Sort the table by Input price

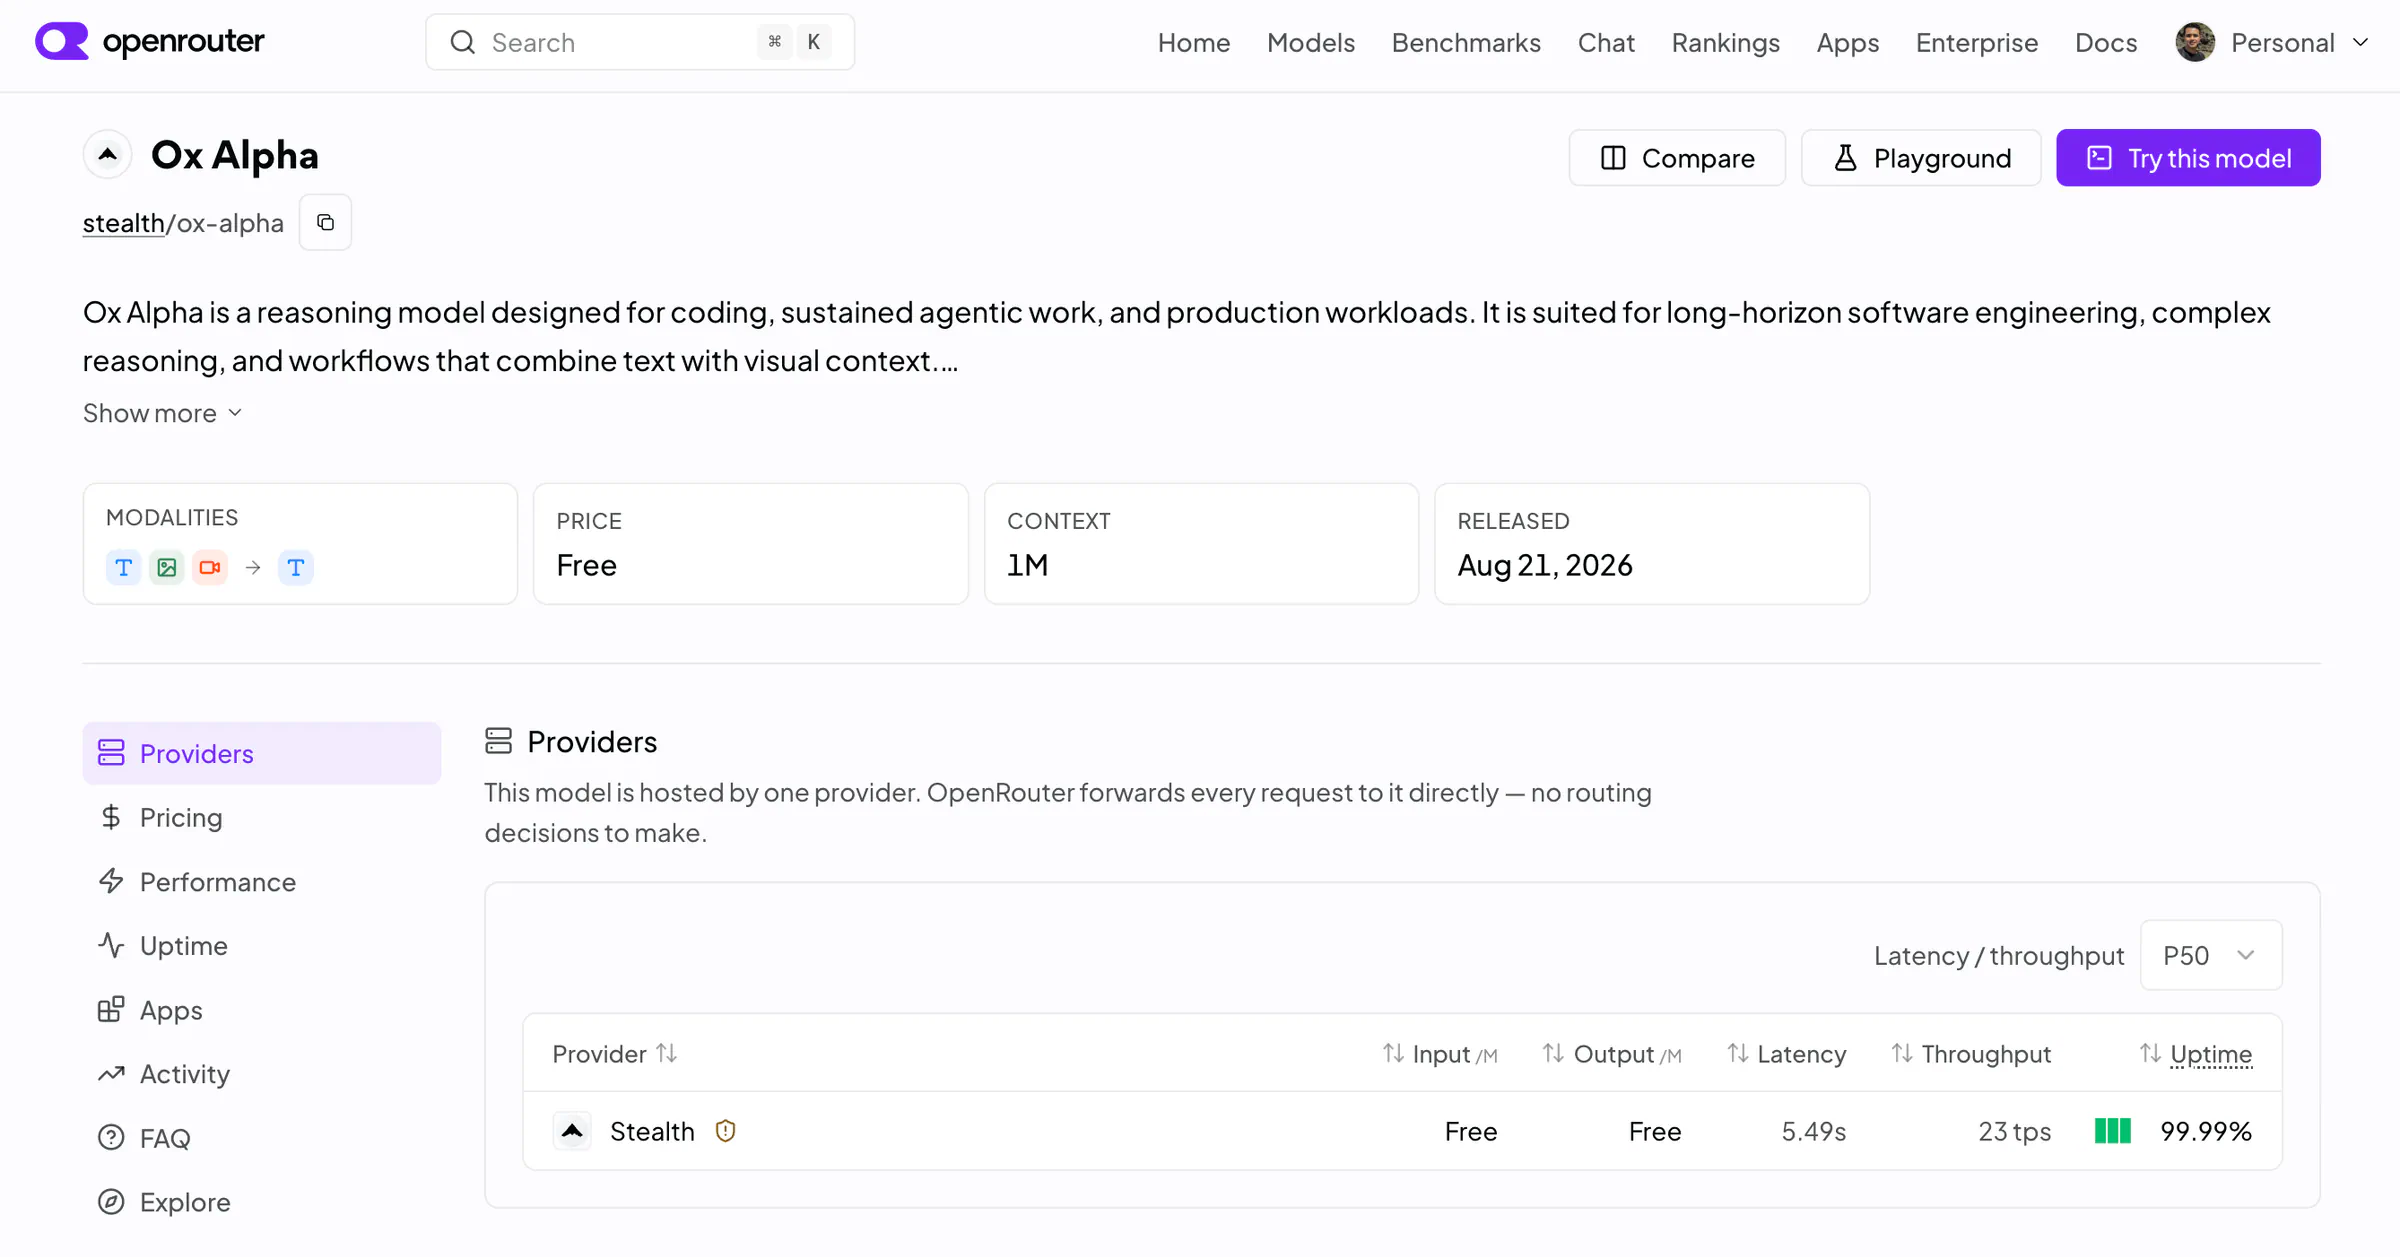(1440, 1054)
